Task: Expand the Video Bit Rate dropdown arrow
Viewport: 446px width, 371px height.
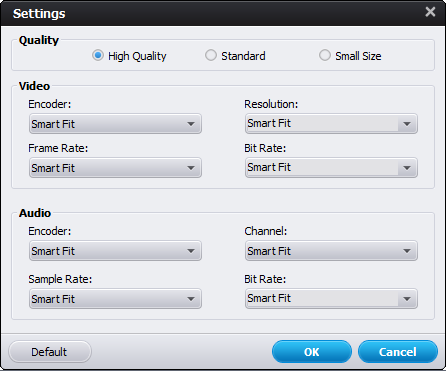Action: [407, 168]
